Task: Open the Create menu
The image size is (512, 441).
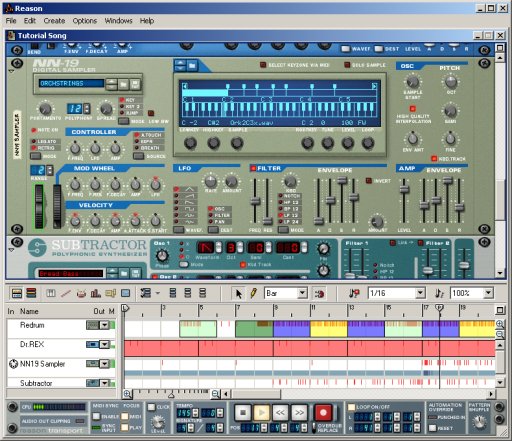Action: tap(54, 21)
